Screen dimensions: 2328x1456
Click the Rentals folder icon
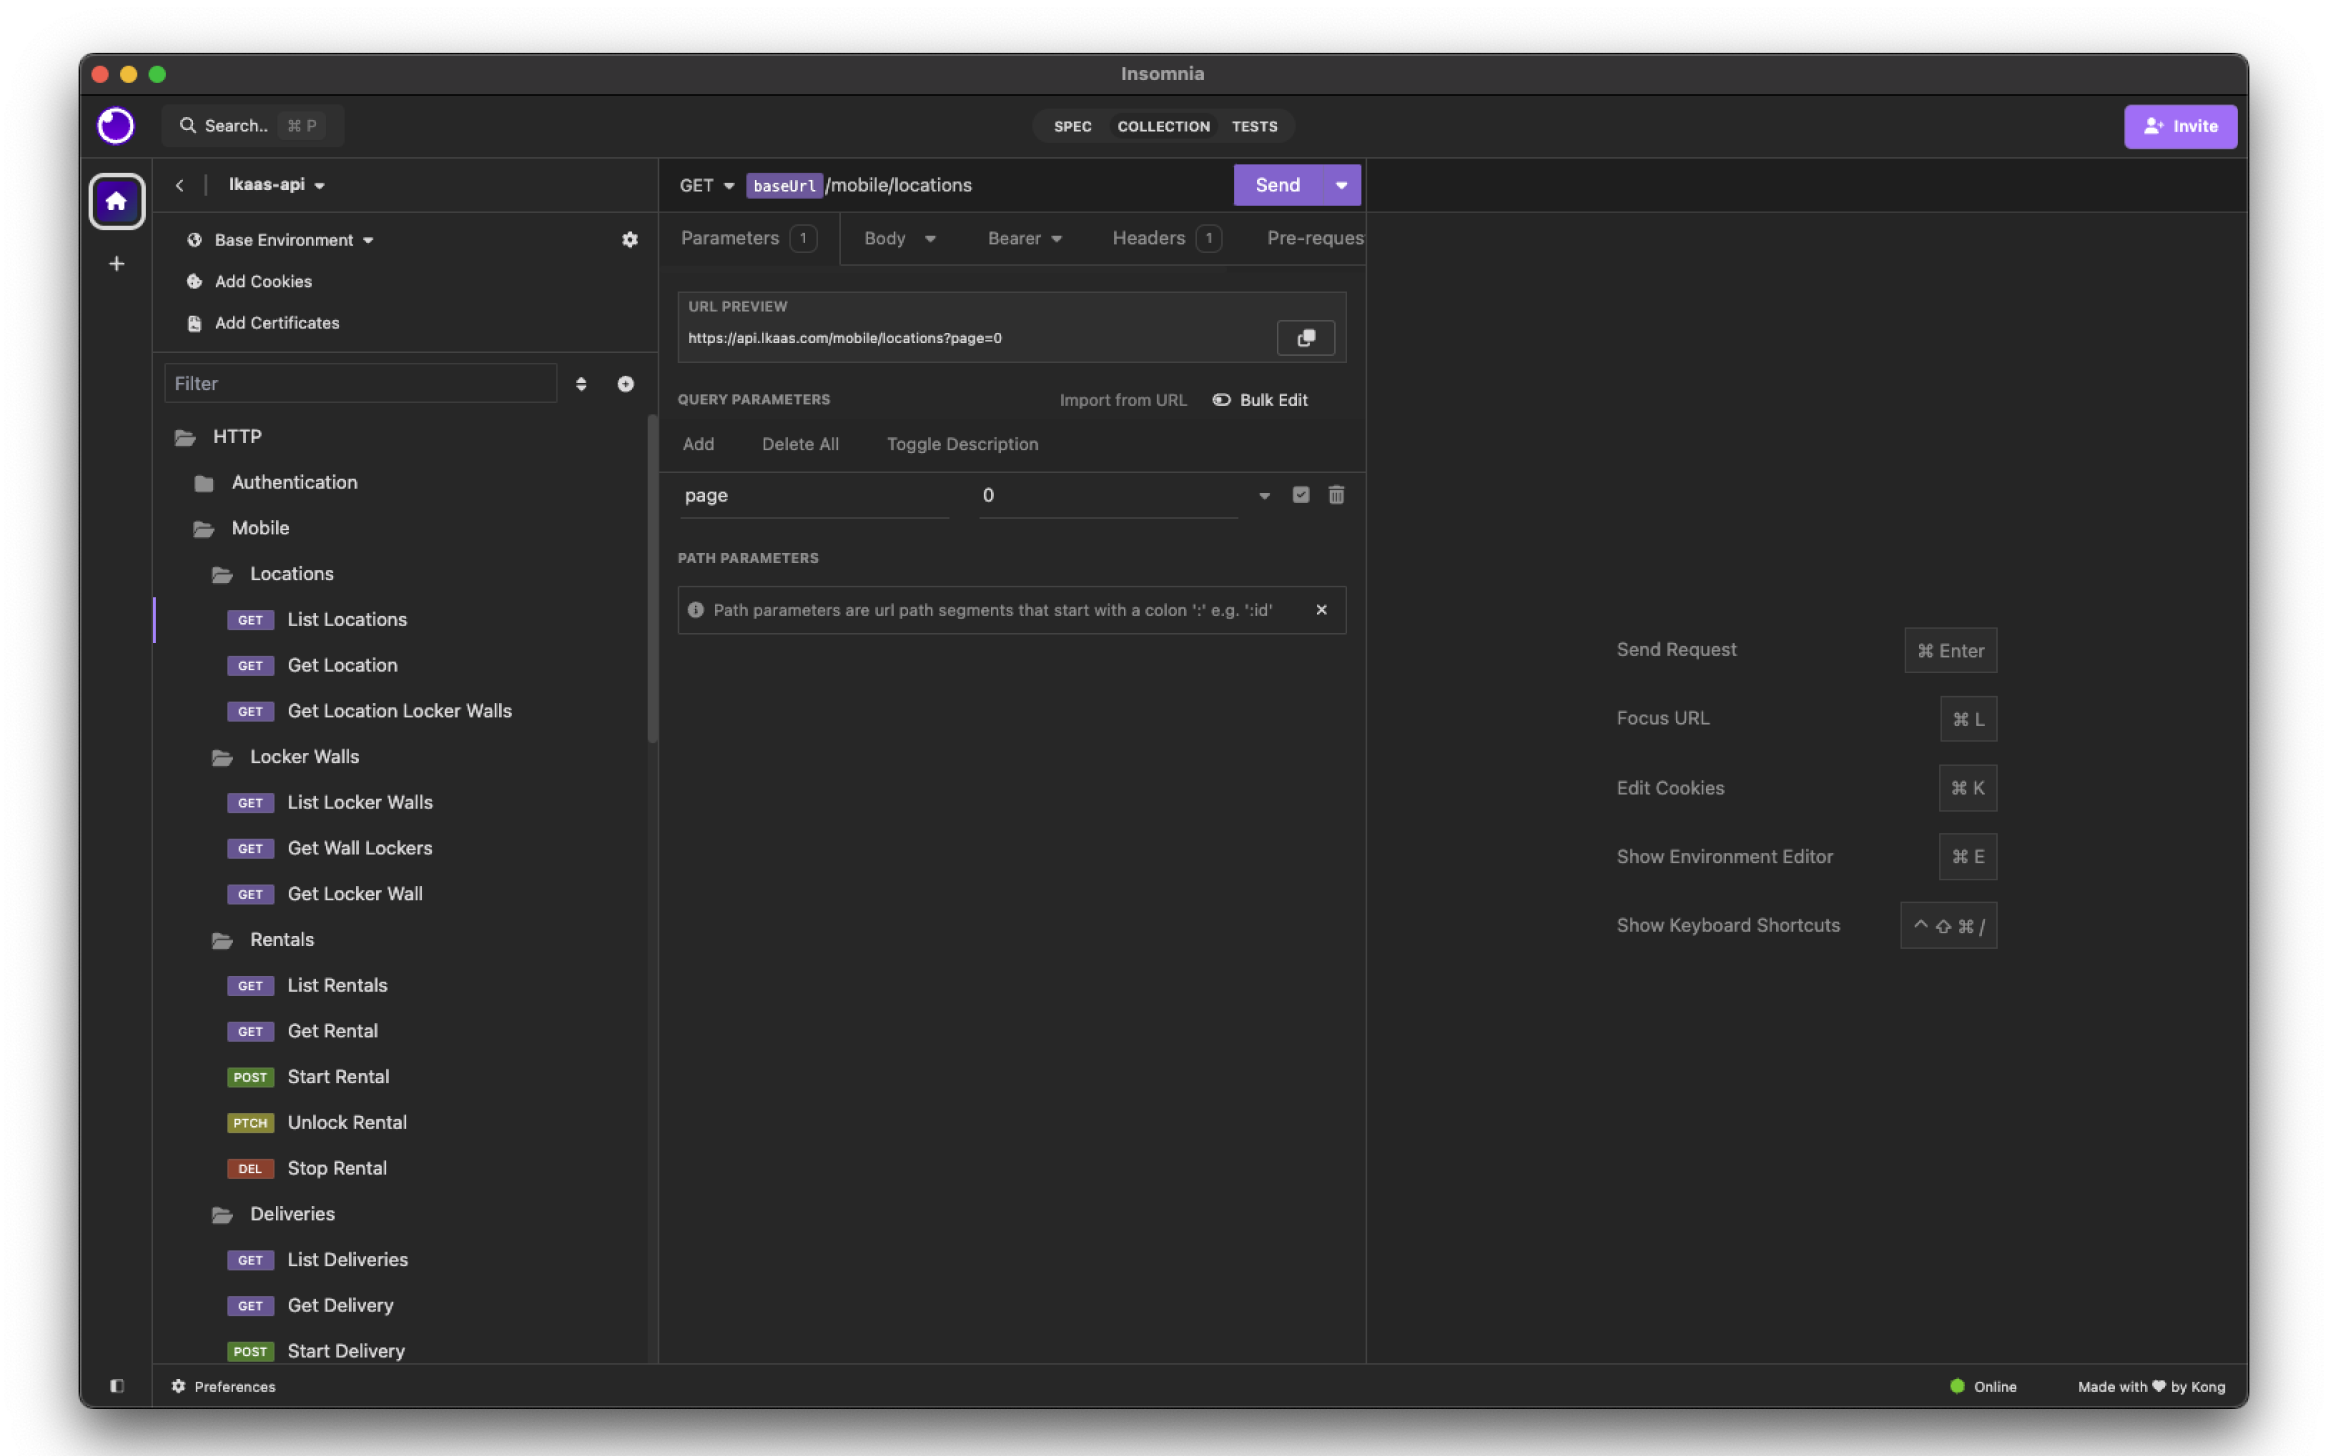[x=222, y=940]
